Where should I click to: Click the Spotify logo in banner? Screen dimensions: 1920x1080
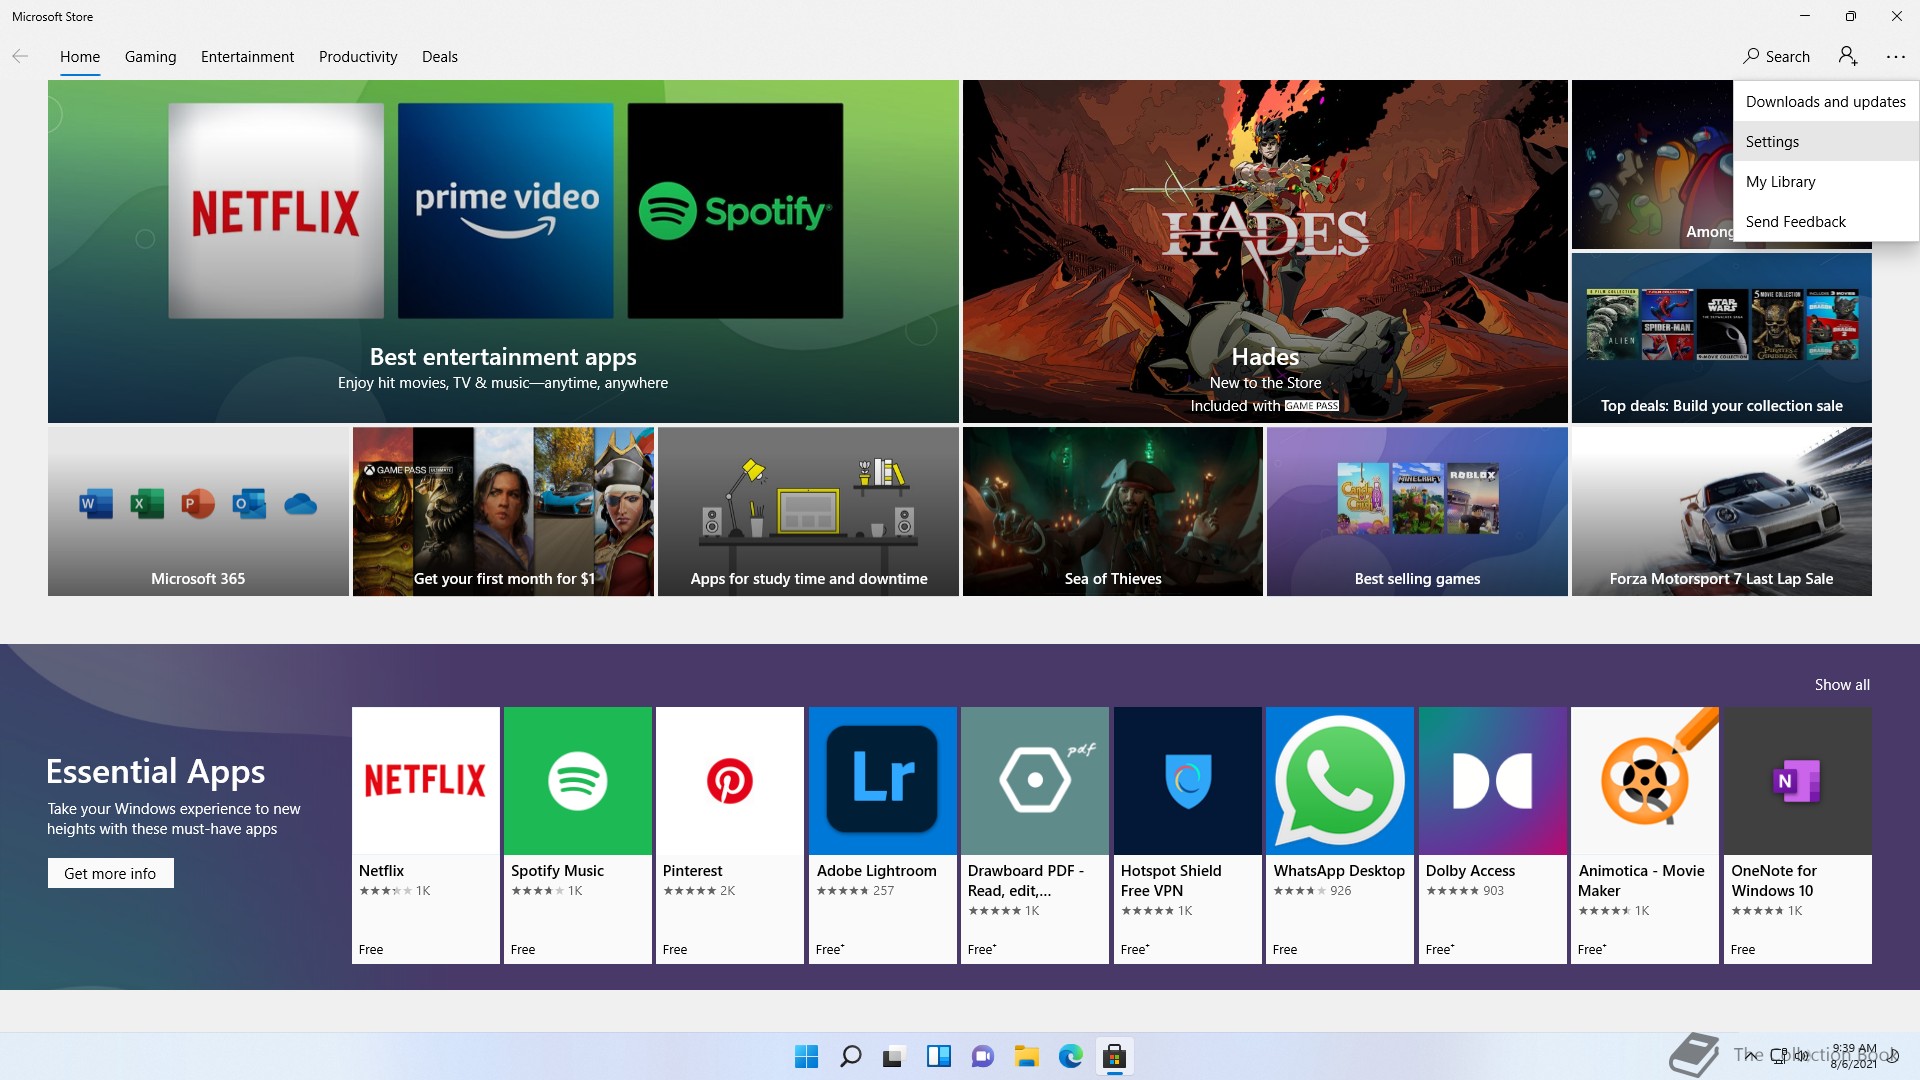[x=735, y=211]
